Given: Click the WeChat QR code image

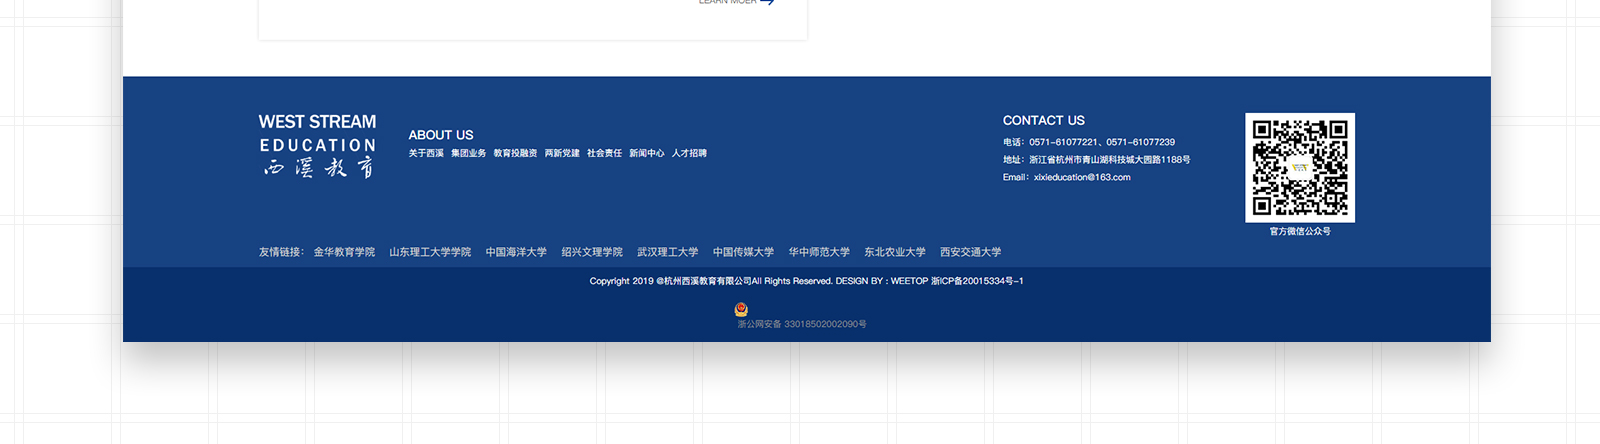Looking at the screenshot, I should (x=1299, y=167).
